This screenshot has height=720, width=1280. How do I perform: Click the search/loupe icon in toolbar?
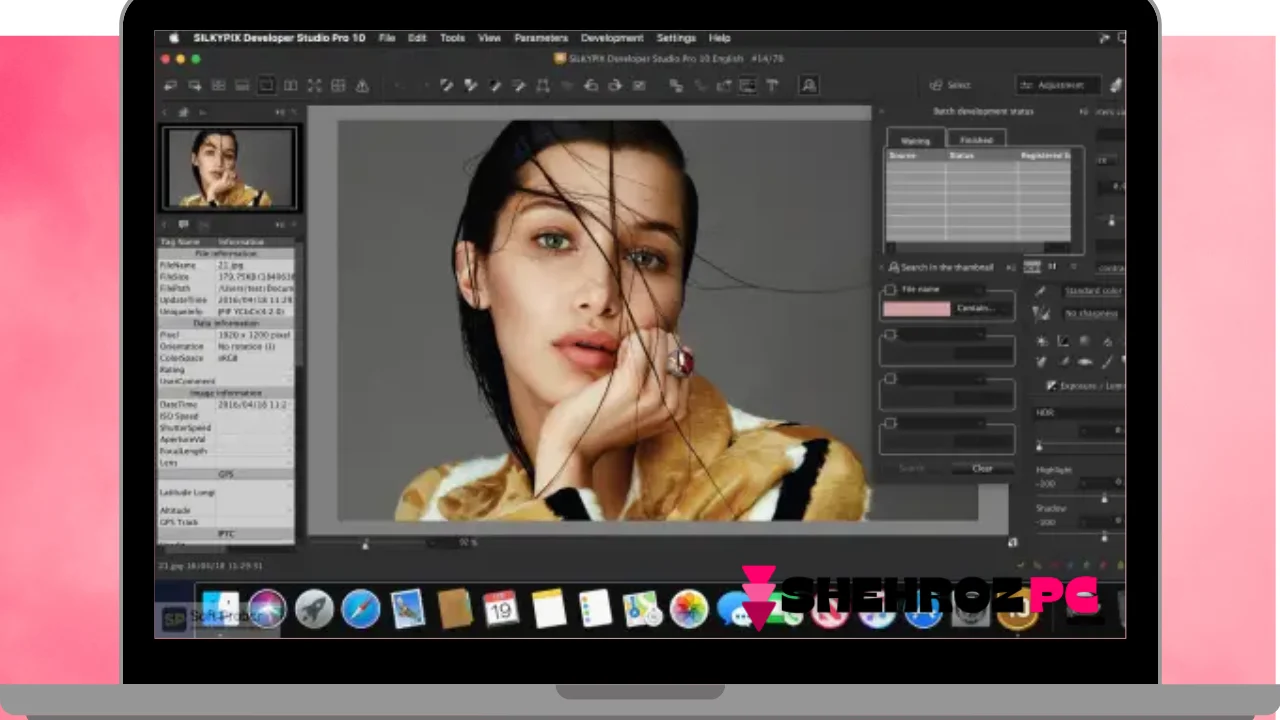[809, 86]
